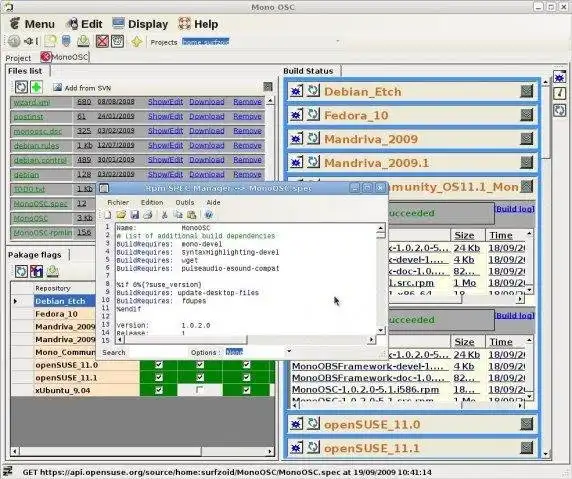Toggle second checkbox in openSUSE_11.1 row
This screenshot has width=572, height=479.
pyautogui.click(x=200, y=378)
